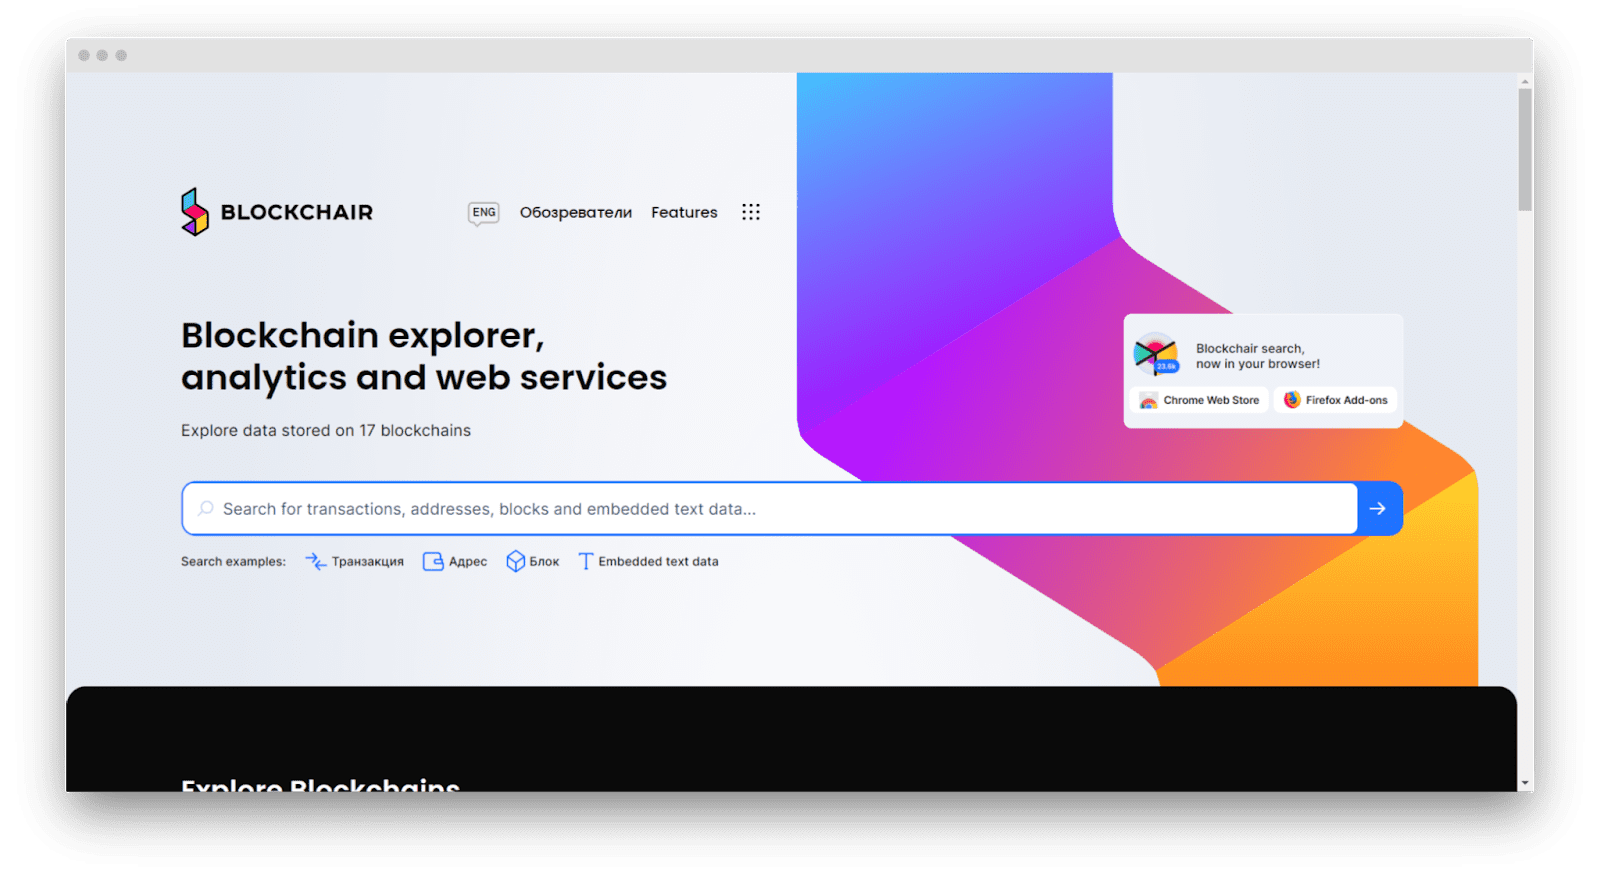Open the ENG language selector
1600x887 pixels.
coord(484,213)
